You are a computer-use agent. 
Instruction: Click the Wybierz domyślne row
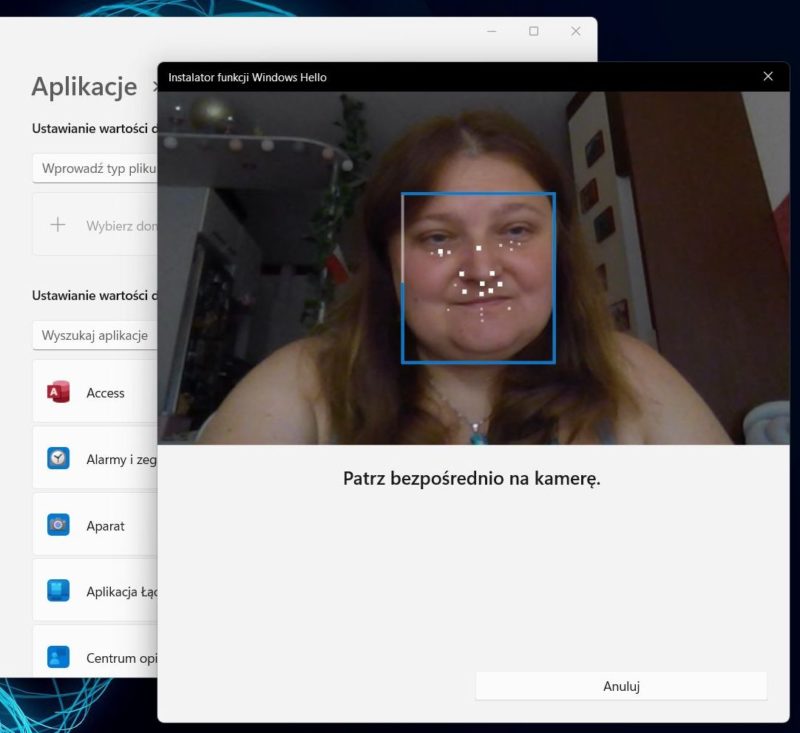pos(95,224)
